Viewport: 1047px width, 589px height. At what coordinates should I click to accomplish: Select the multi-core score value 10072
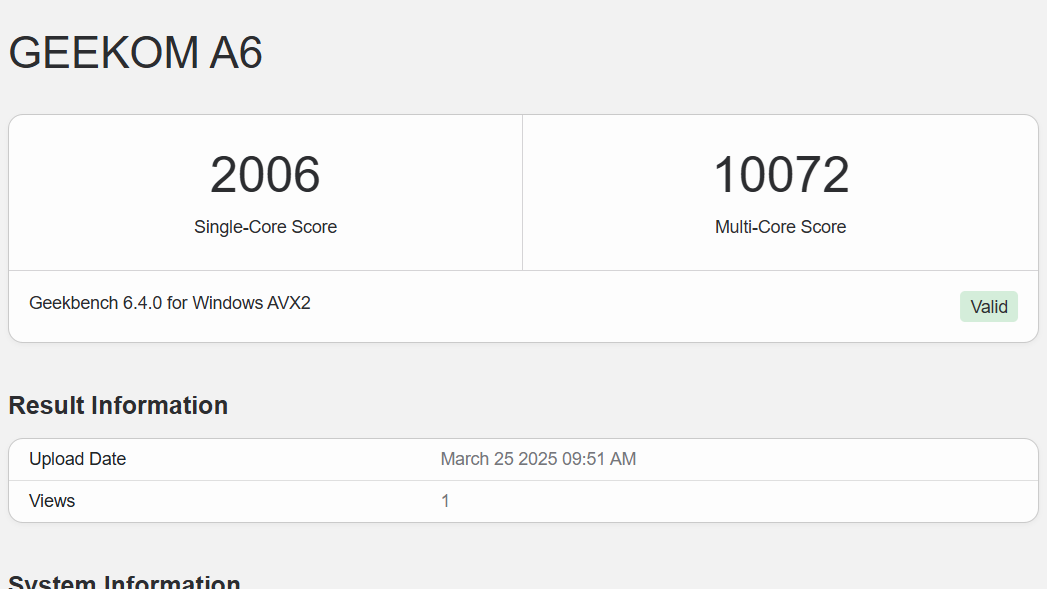click(781, 175)
